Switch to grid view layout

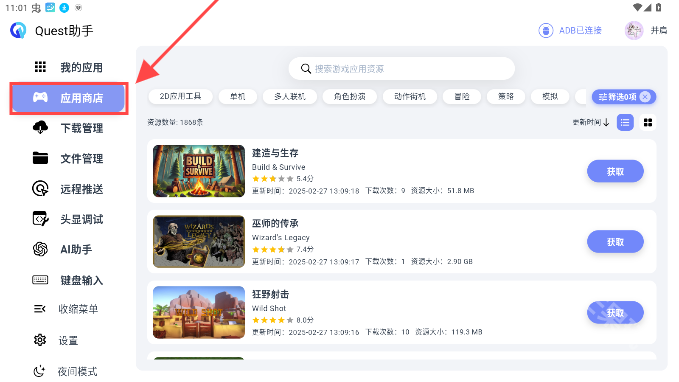(x=648, y=123)
